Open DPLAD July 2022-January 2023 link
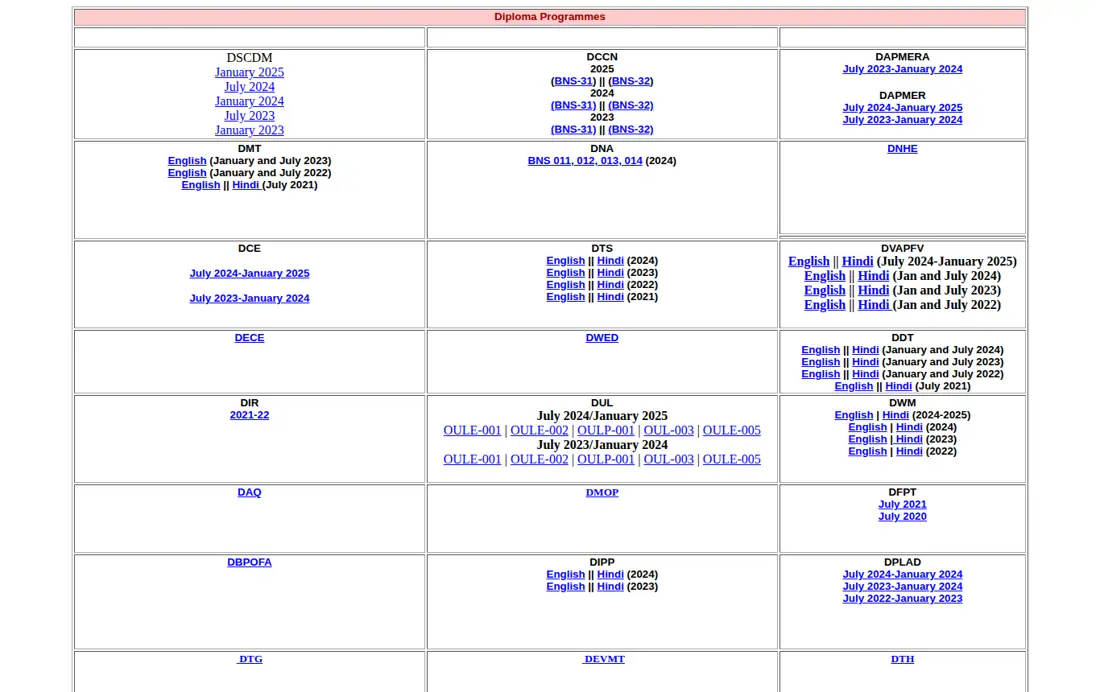This screenshot has width=1100, height=692. 902,599
